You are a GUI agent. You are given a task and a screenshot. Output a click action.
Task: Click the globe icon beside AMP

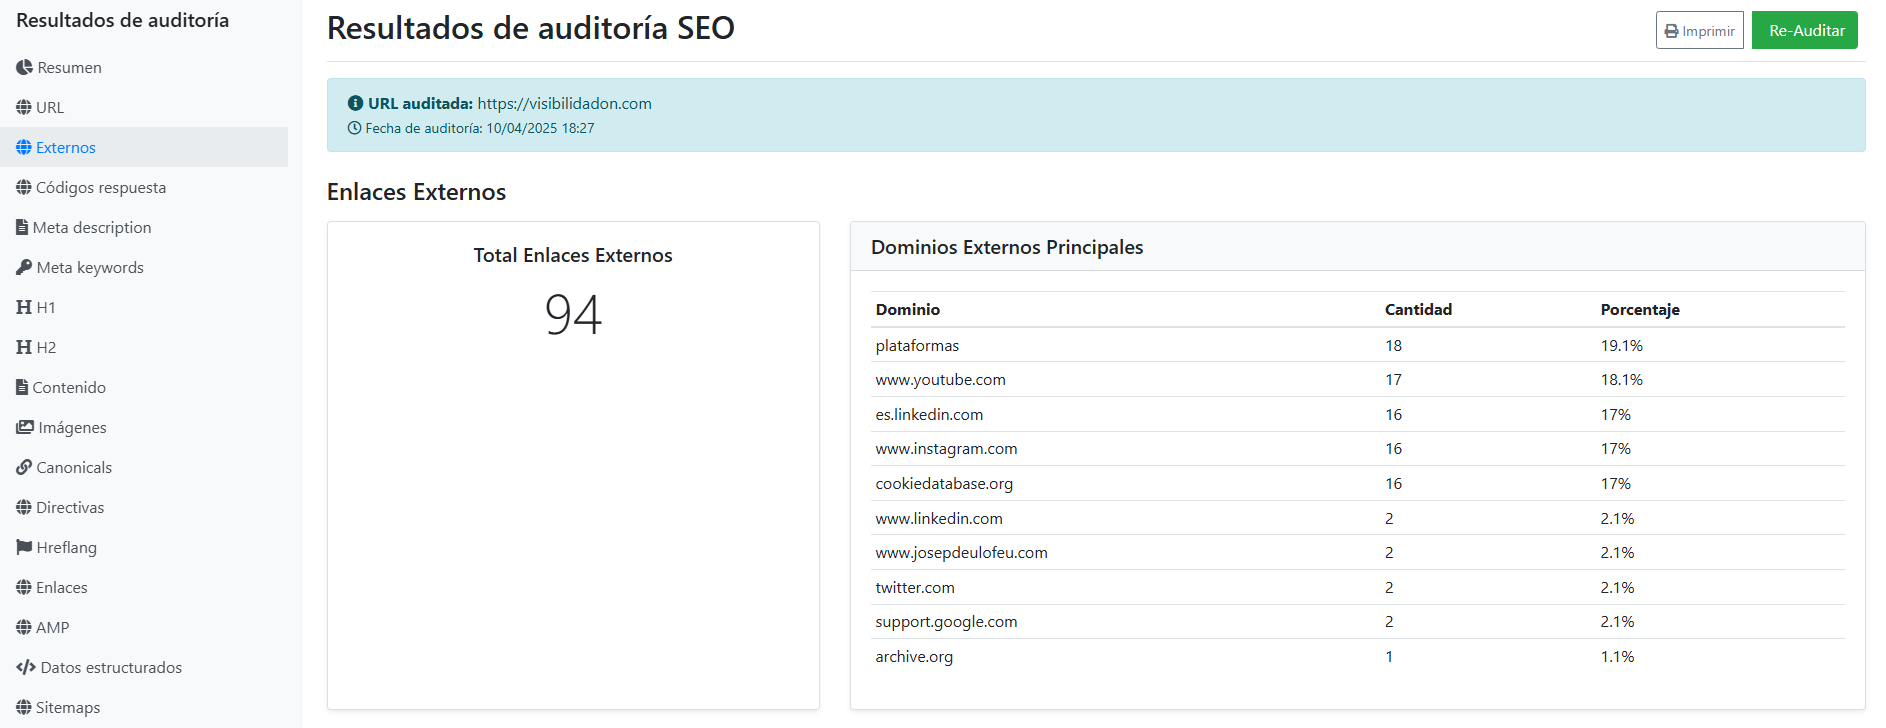[24, 627]
